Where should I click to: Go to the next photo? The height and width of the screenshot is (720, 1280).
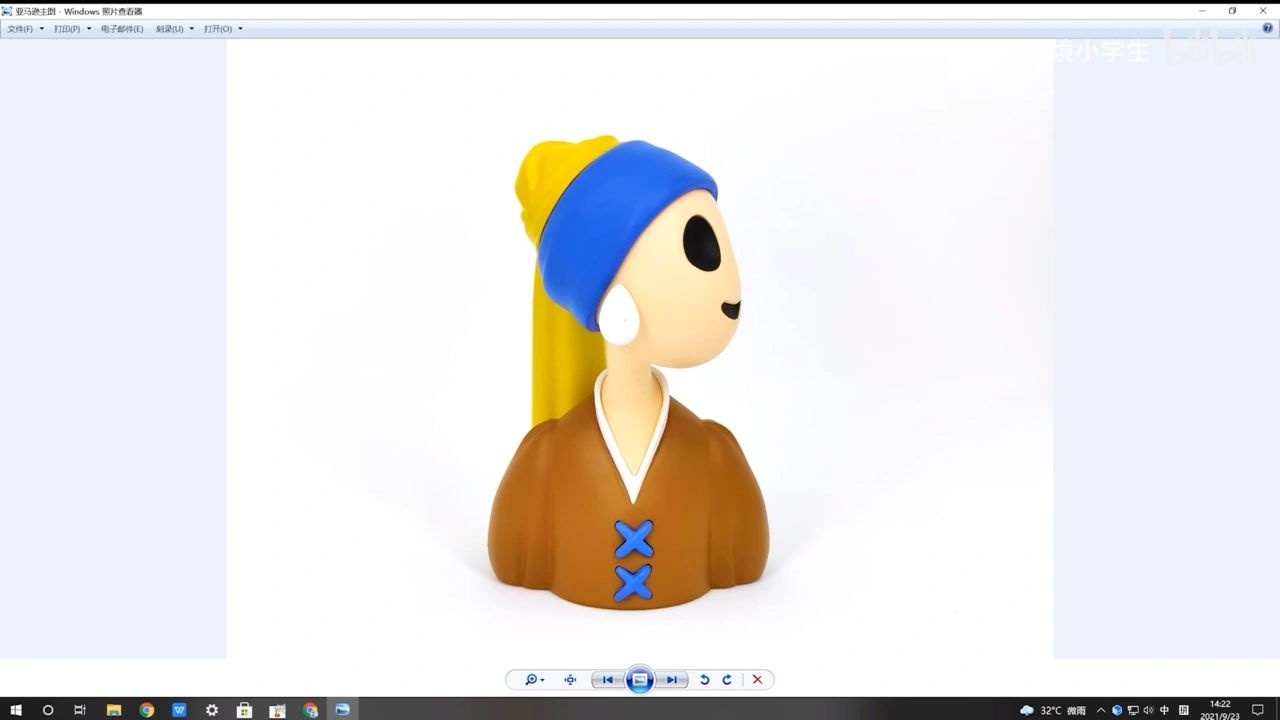click(673, 680)
